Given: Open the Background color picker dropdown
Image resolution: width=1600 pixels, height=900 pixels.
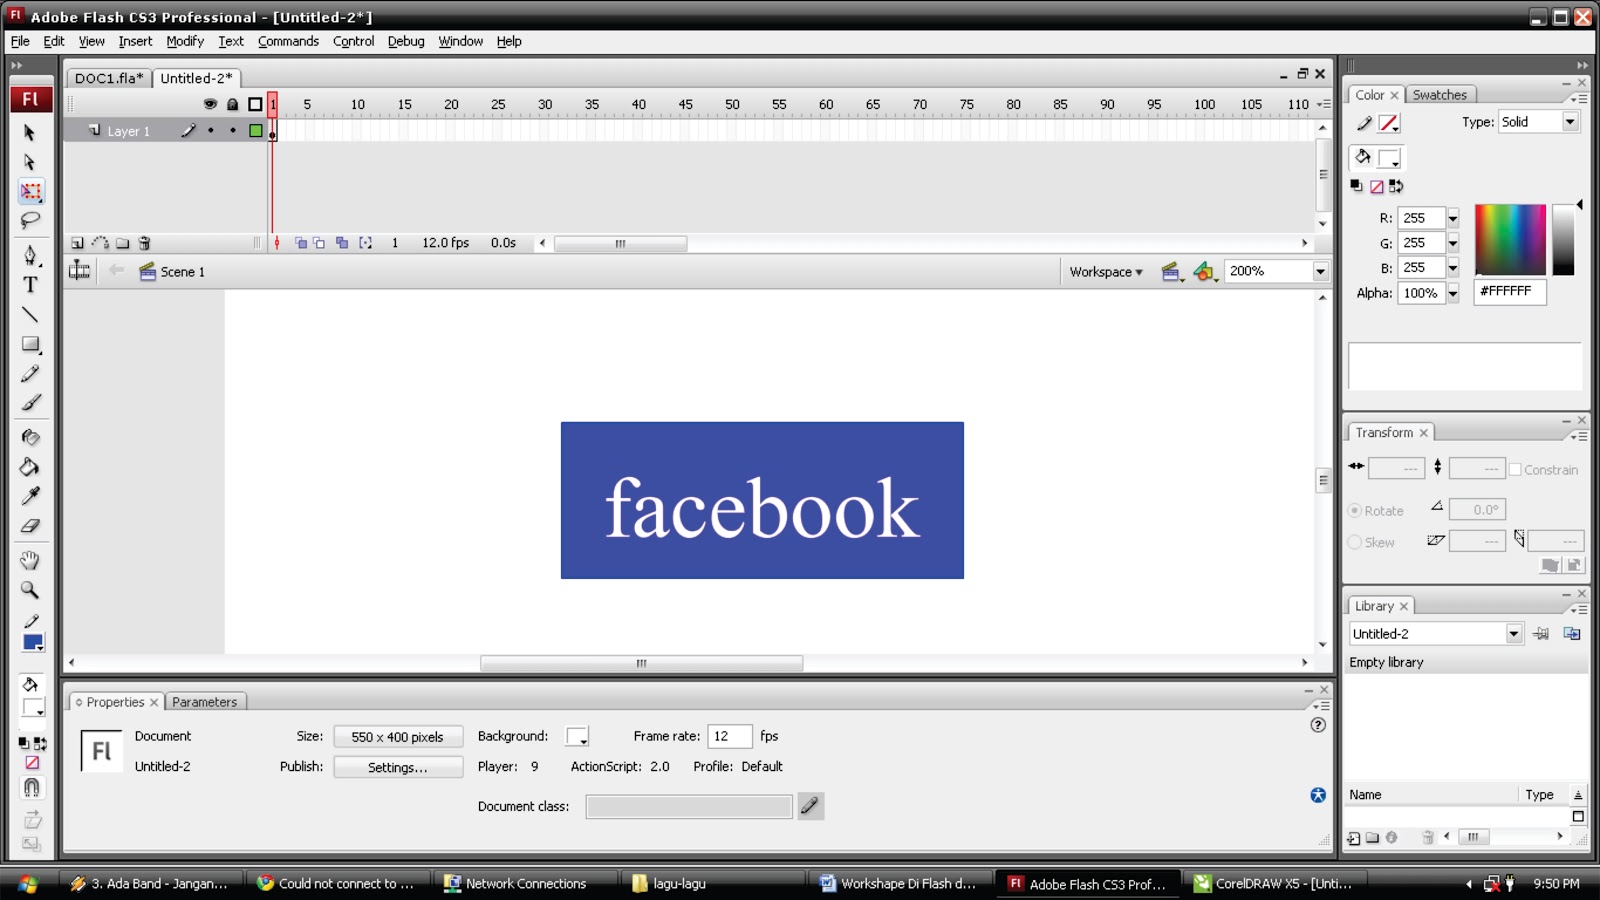Looking at the screenshot, I should coord(577,737).
